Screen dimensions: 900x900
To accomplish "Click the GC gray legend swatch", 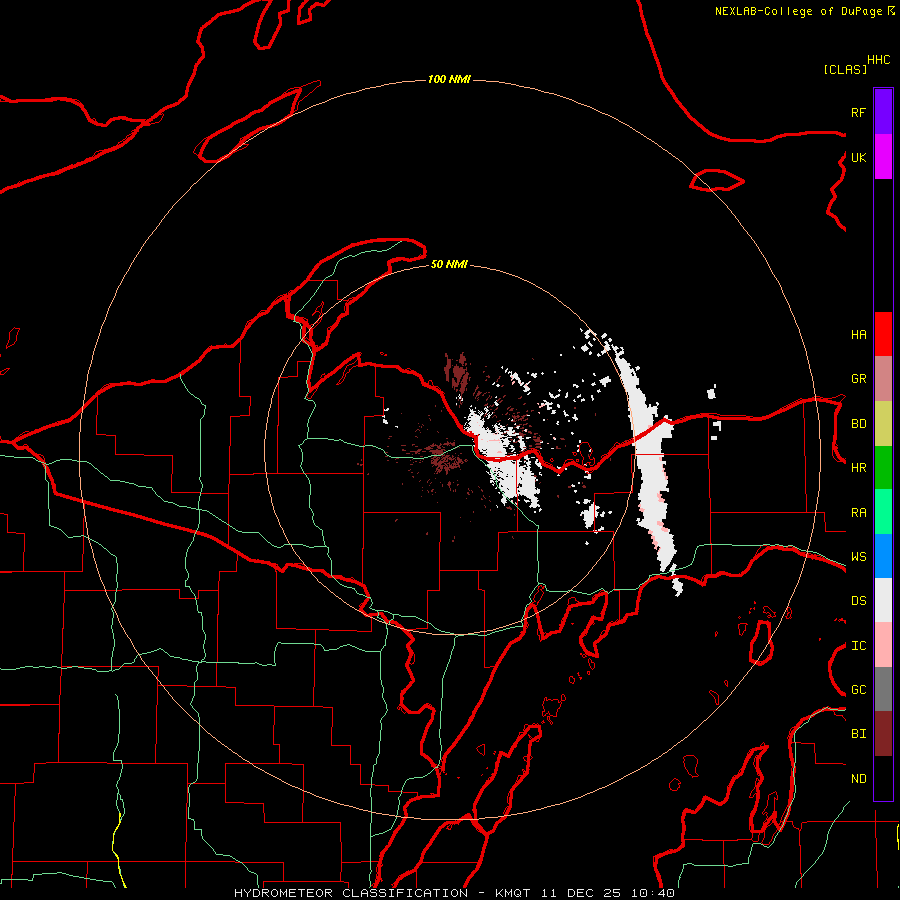I will coord(883,689).
